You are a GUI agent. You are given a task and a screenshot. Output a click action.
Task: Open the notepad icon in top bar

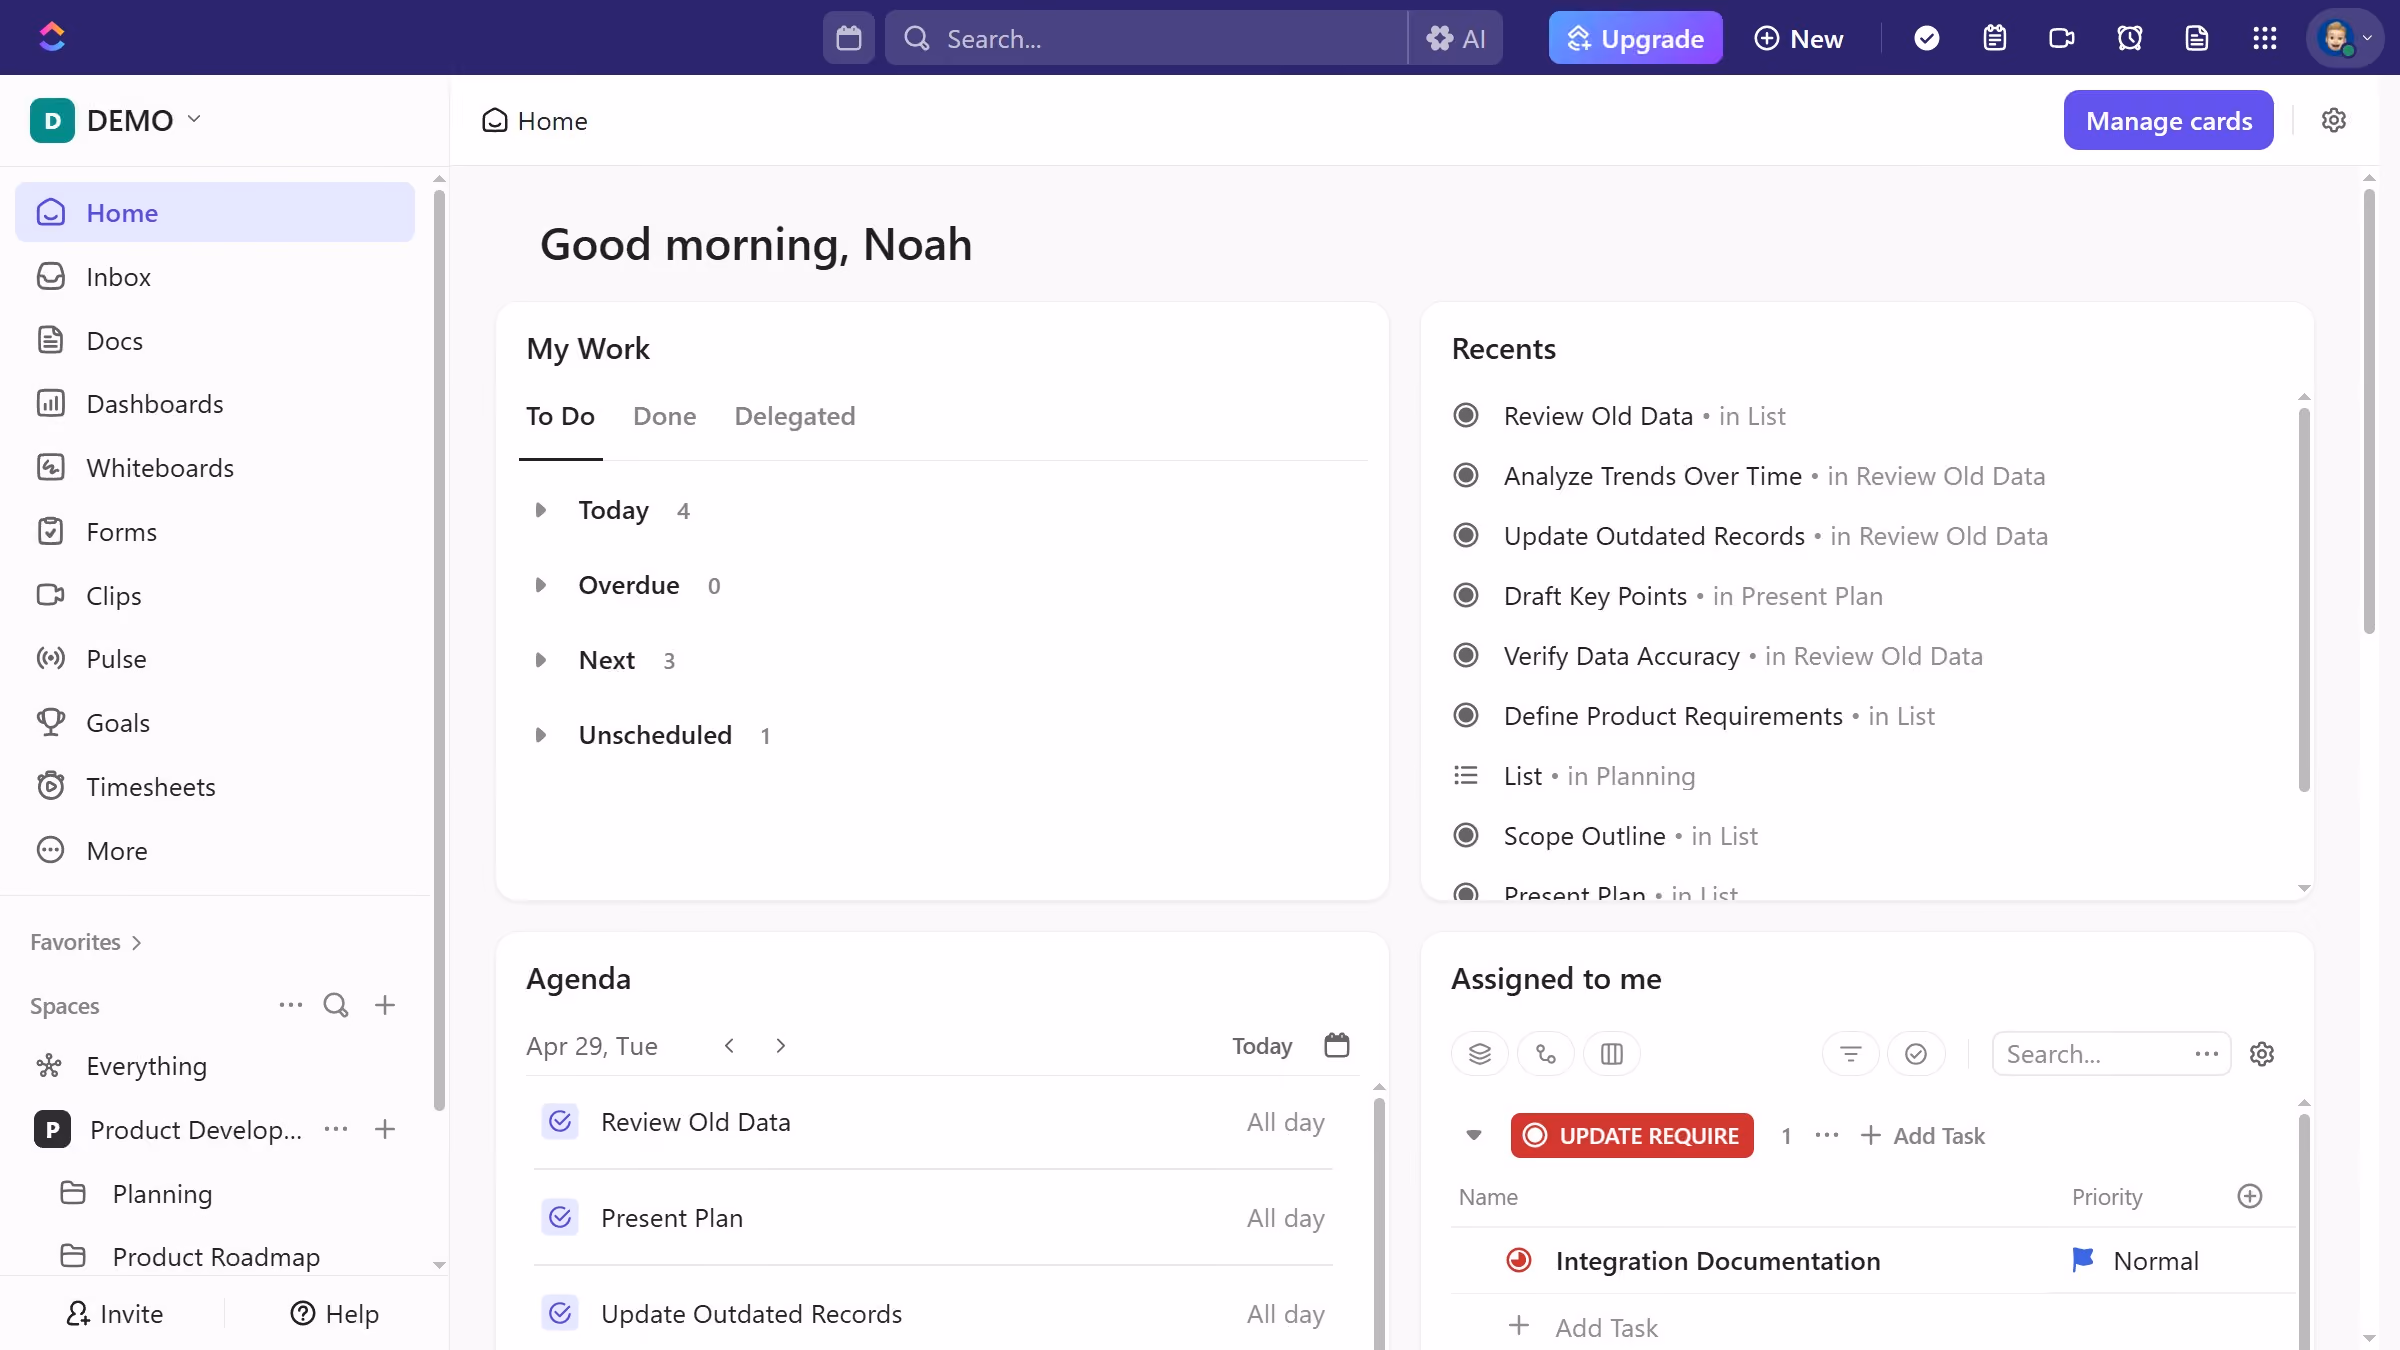coord(1995,38)
